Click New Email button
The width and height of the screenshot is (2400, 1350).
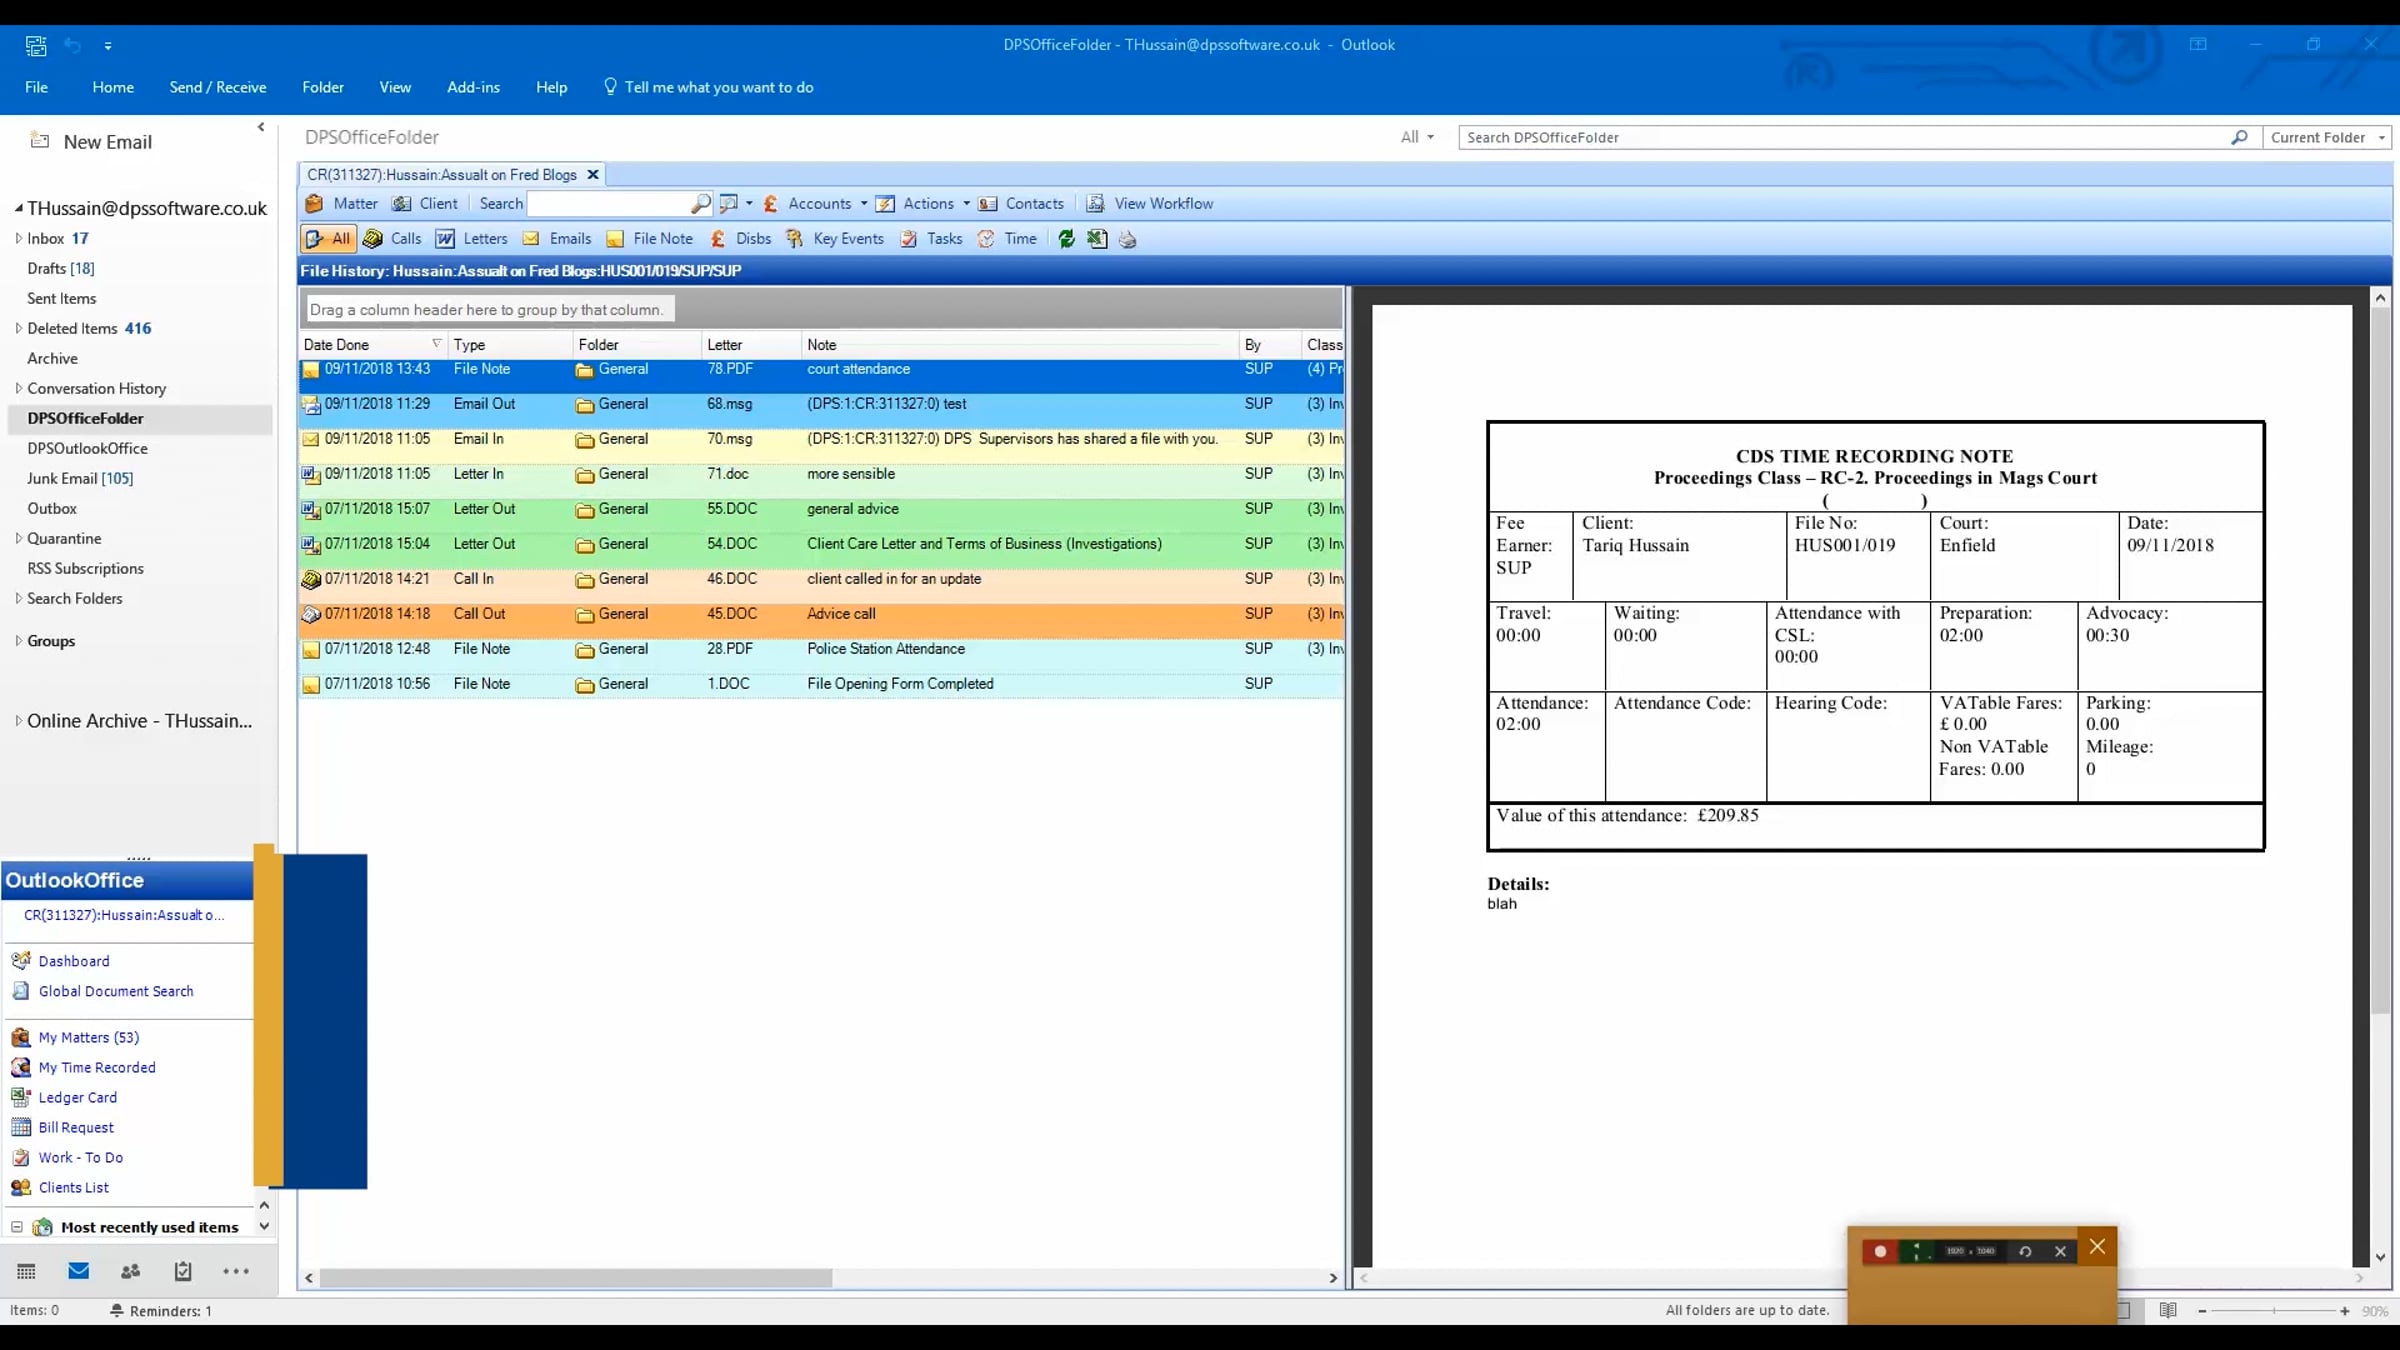point(91,142)
